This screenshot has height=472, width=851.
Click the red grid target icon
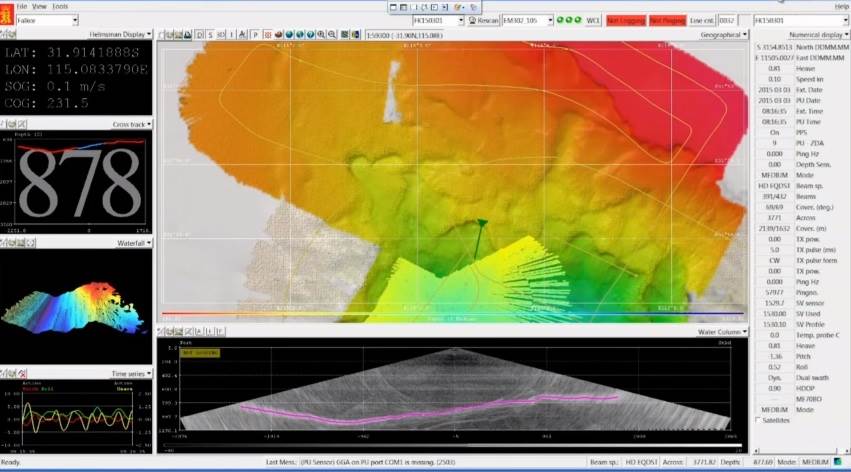click(266, 35)
